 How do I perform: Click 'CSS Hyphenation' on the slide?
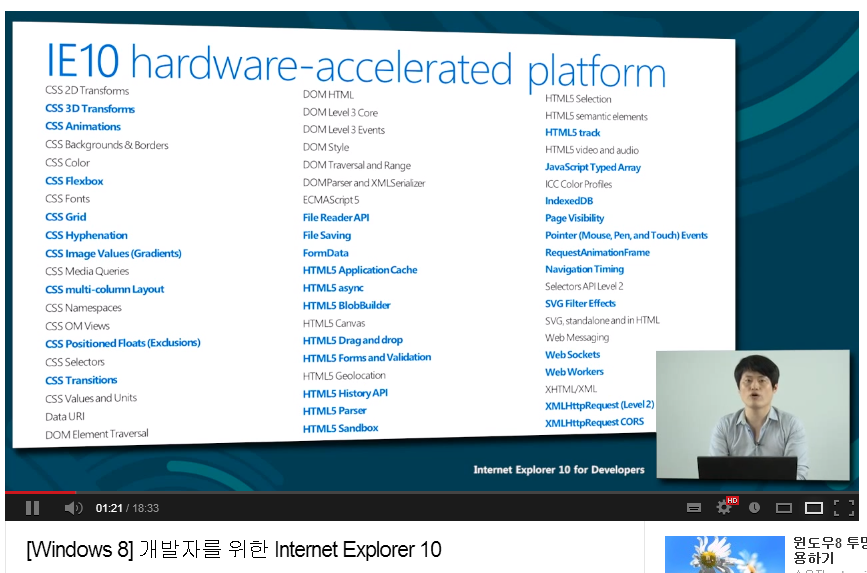(x=86, y=235)
